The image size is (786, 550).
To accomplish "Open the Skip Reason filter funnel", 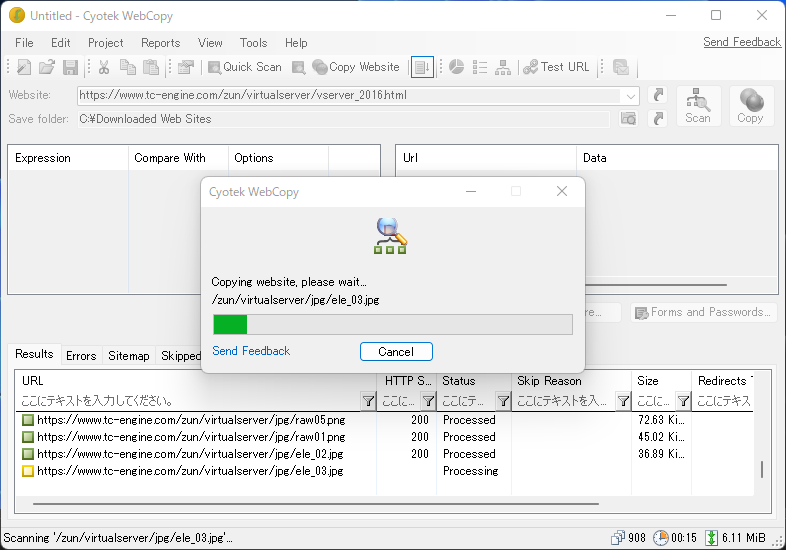I will coord(624,401).
